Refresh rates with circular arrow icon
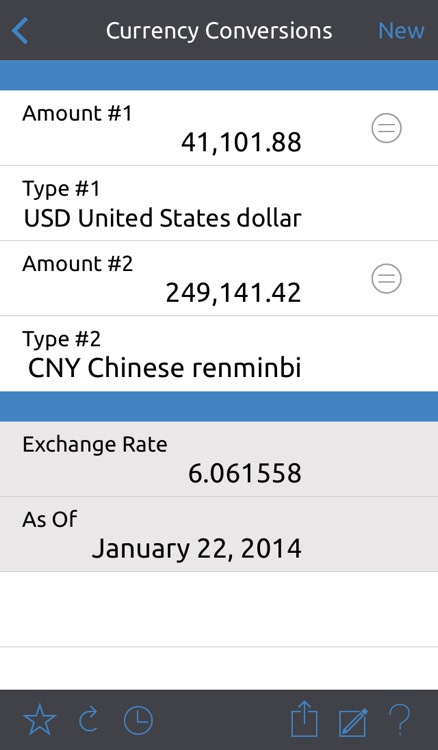The height and width of the screenshot is (750, 438). (x=89, y=720)
